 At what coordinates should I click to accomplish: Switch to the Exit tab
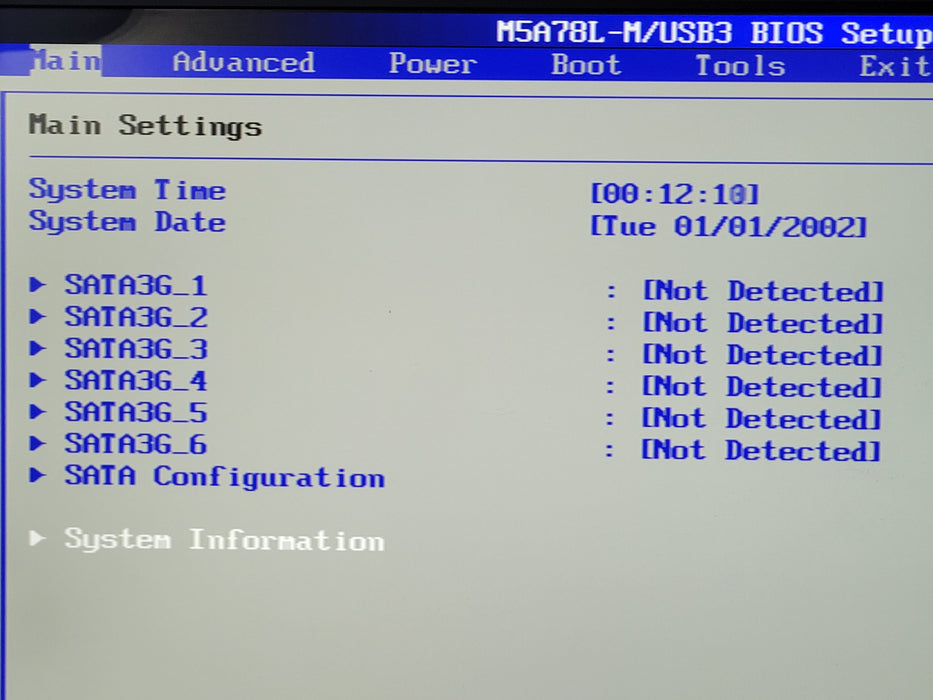(x=895, y=65)
